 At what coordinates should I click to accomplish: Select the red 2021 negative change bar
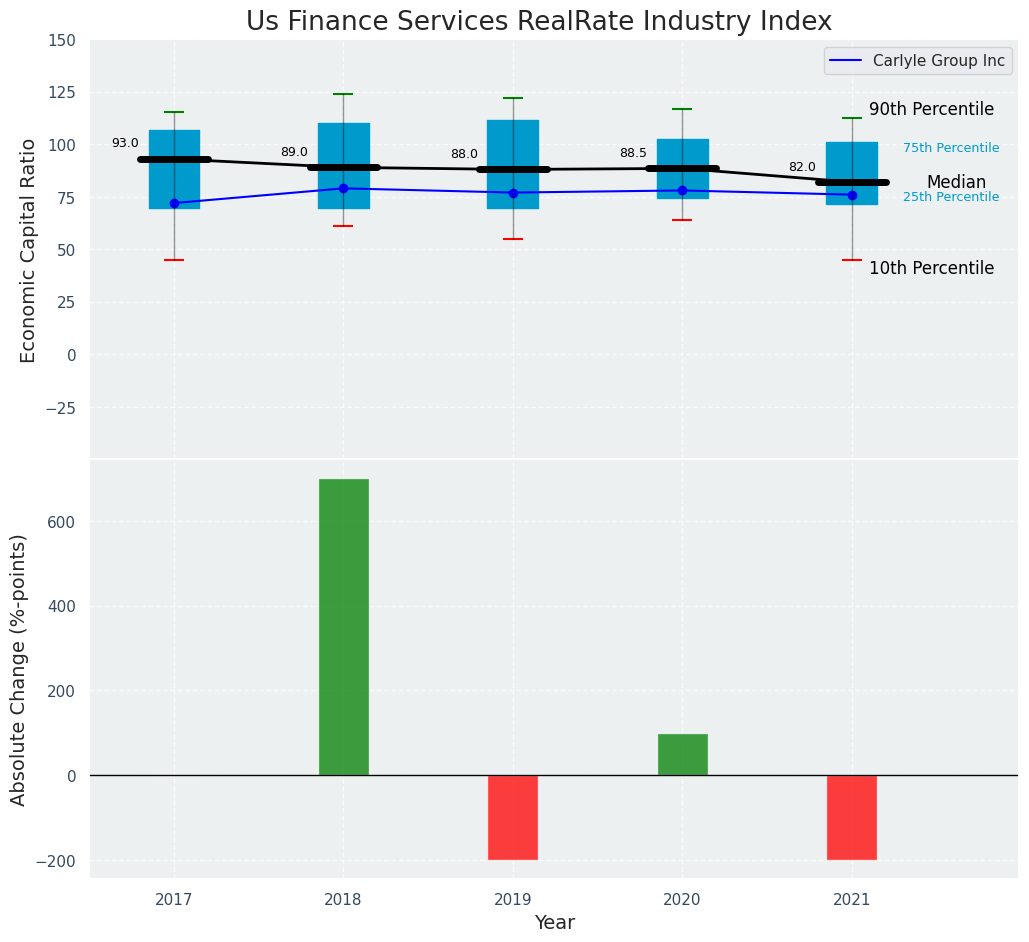(851, 817)
